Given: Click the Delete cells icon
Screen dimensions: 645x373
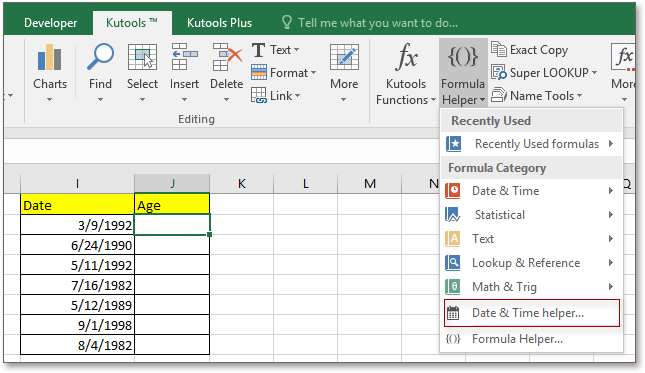Looking at the screenshot, I should [x=227, y=57].
